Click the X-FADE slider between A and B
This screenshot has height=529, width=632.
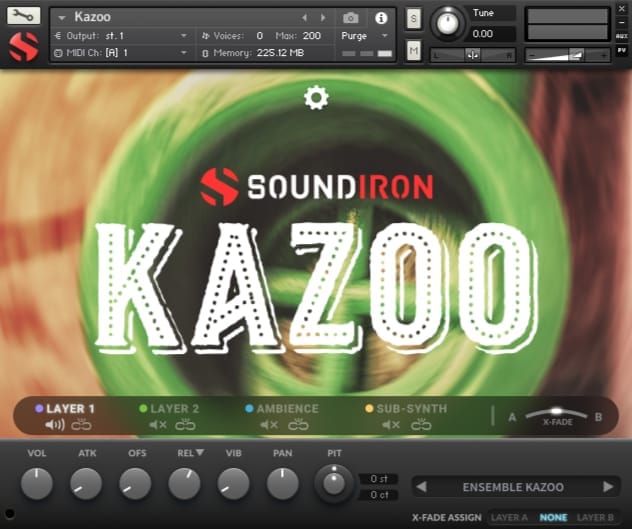coord(556,415)
